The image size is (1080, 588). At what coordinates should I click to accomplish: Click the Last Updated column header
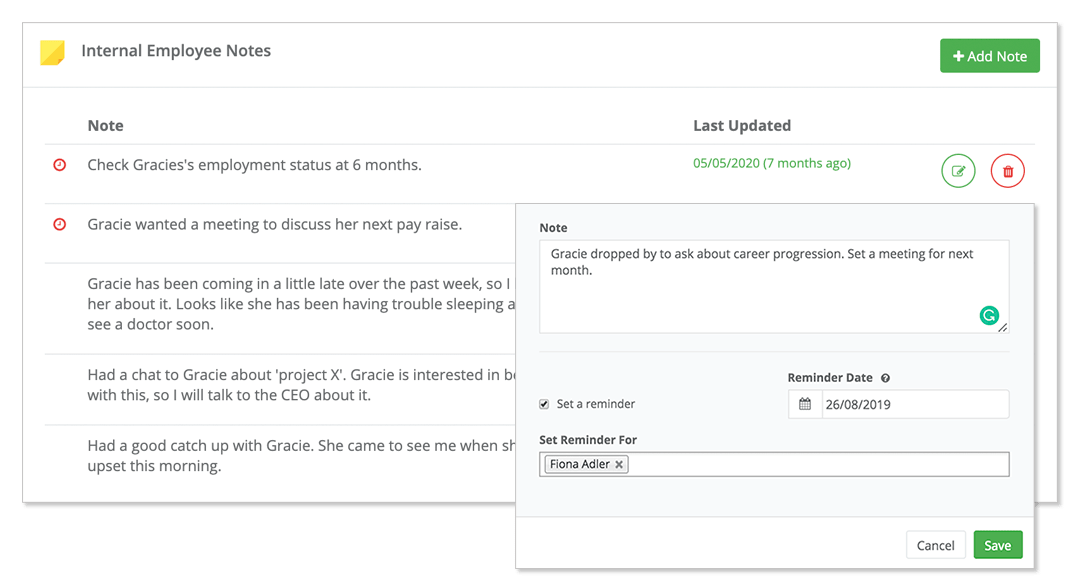pos(742,126)
